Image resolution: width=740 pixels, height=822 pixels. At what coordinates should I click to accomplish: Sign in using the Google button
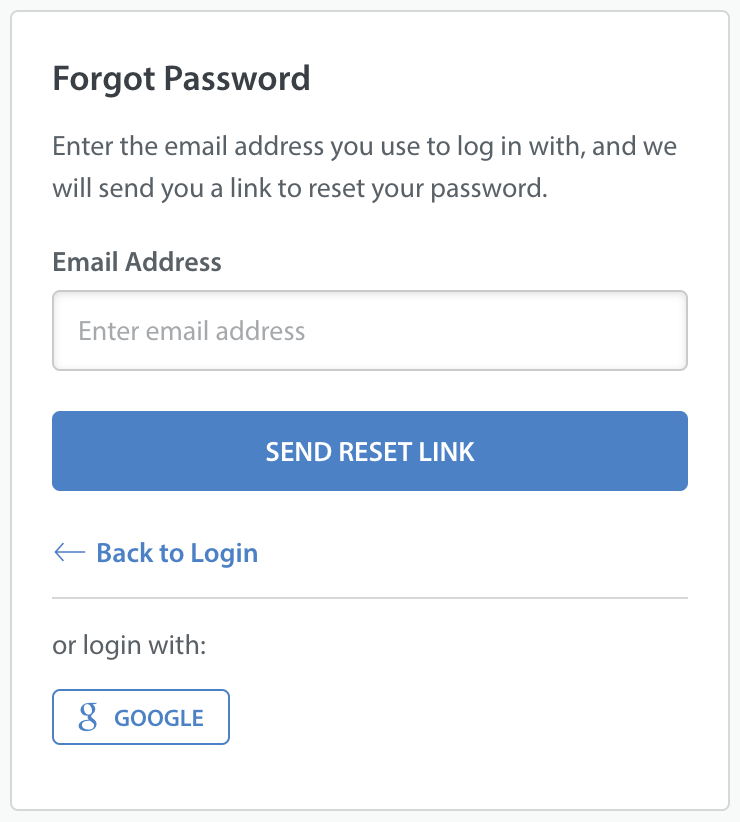click(141, 717)
